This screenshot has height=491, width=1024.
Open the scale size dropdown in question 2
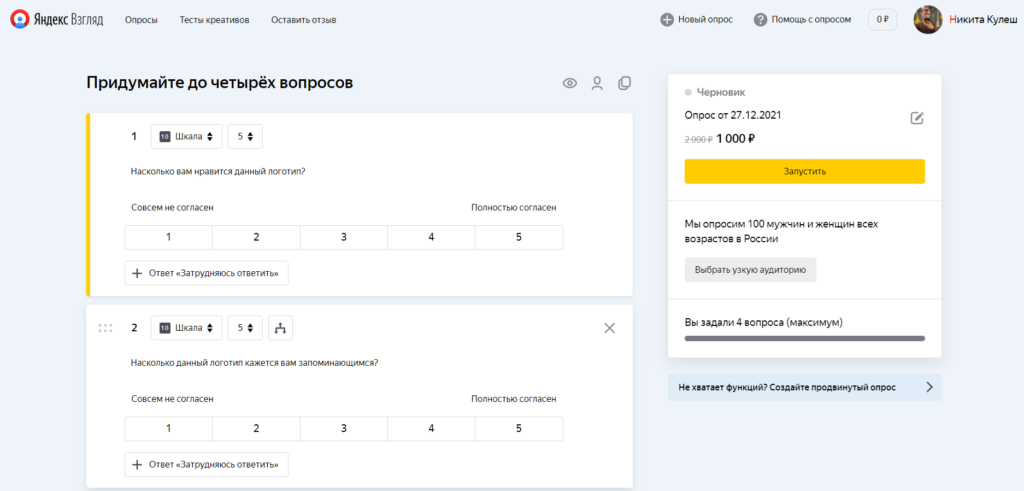pyautogui.click(x=245, y=328)
